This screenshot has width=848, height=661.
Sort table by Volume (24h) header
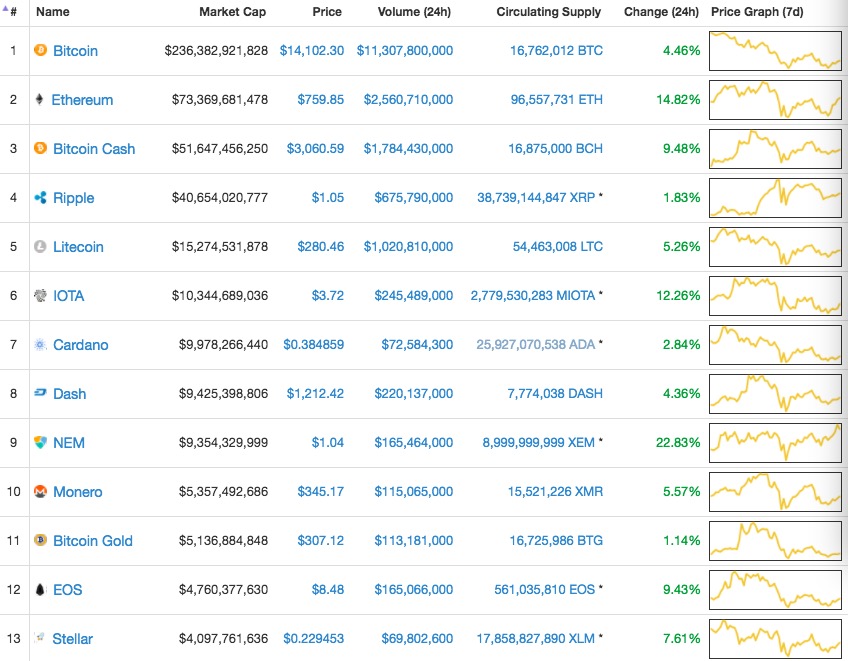click(x=415, y=12)
